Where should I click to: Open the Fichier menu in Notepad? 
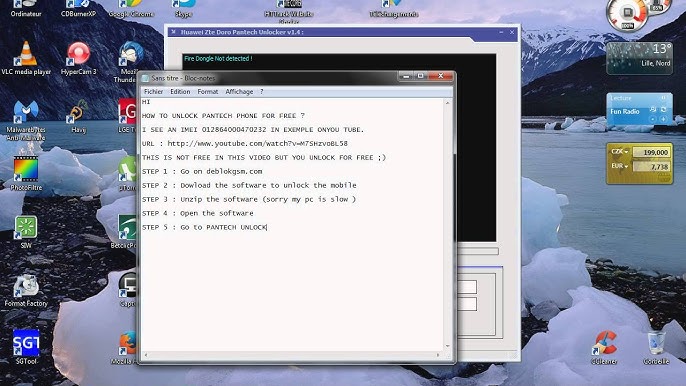tap(153, 91)
